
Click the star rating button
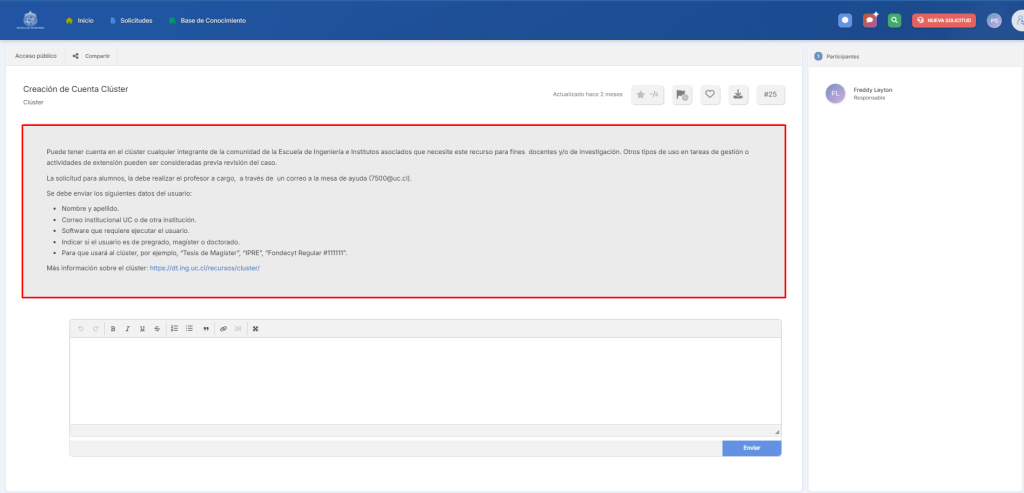pos(648,95)
